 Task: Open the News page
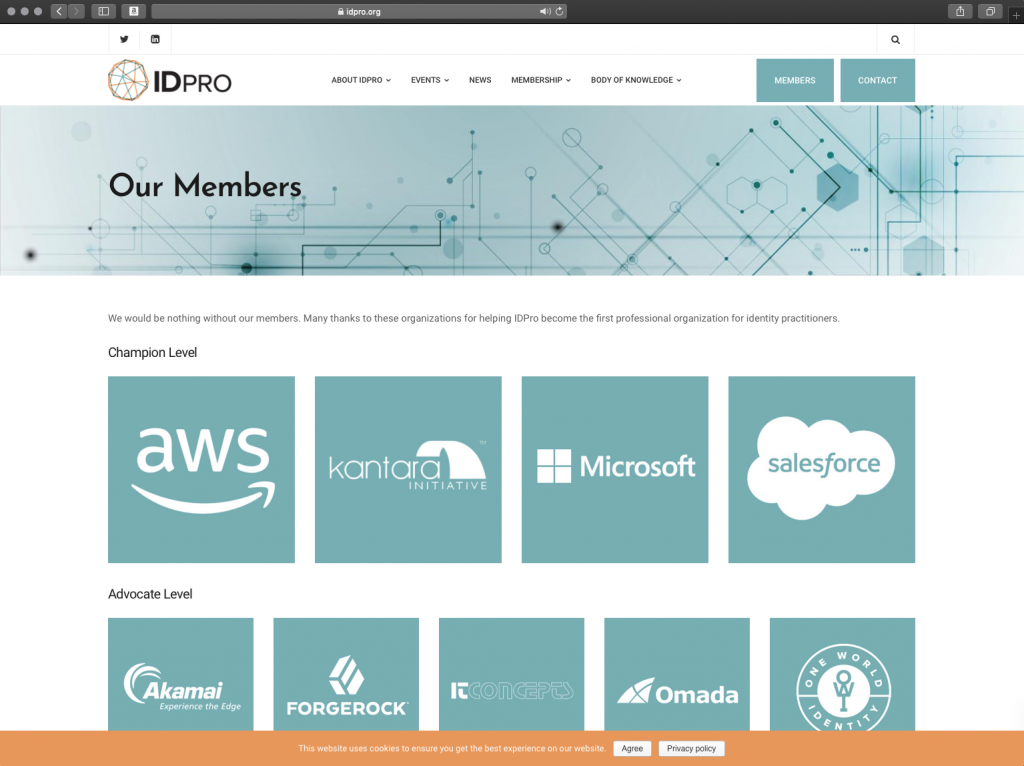coord(480,80)
